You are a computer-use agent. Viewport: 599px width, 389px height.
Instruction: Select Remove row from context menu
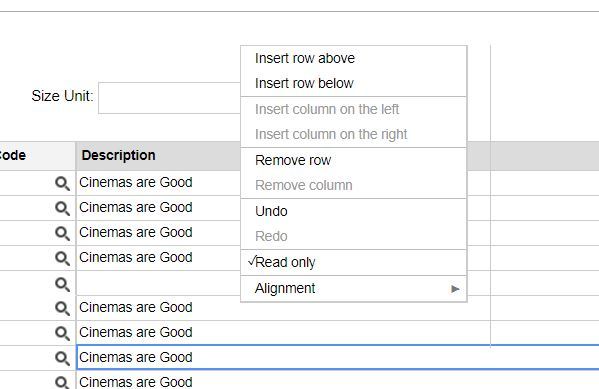tap(354, 160)
